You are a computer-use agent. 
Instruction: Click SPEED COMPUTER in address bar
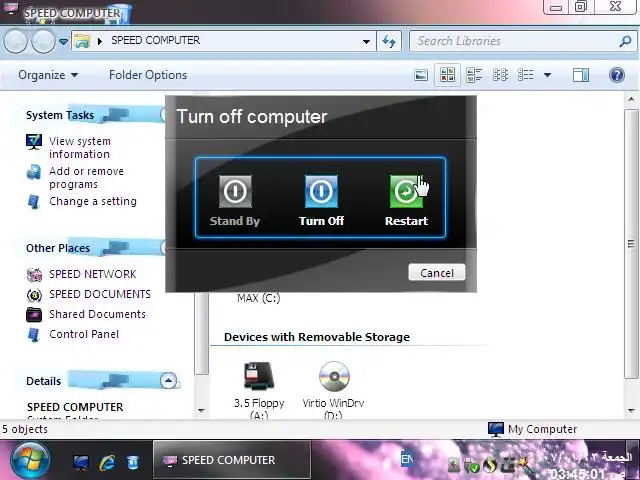tap(156, 40)
